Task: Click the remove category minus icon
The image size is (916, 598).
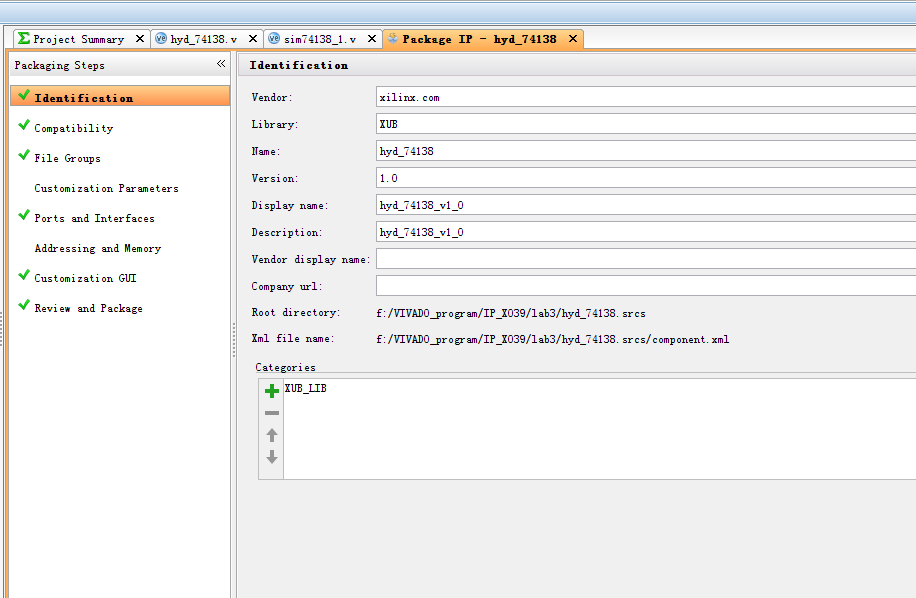Action: [x=271, y=413]
